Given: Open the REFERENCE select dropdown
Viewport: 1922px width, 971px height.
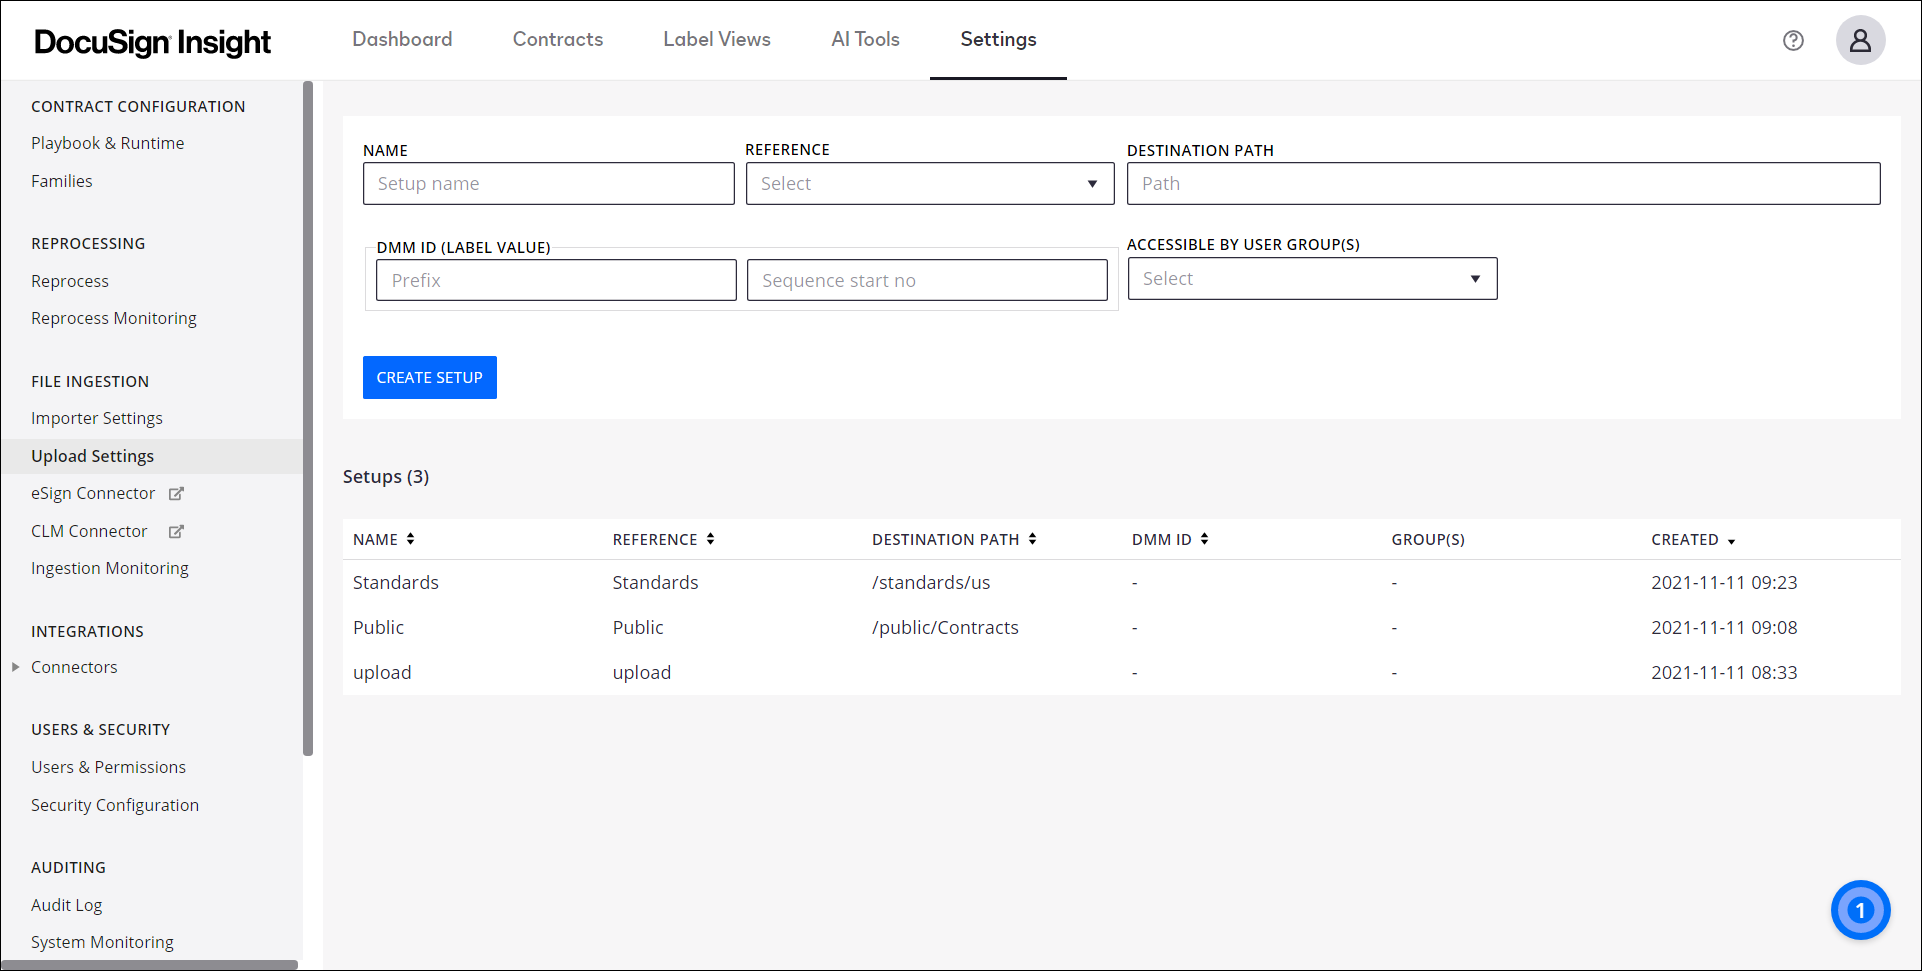Looking at the screenshot, I should coord(929,183).
